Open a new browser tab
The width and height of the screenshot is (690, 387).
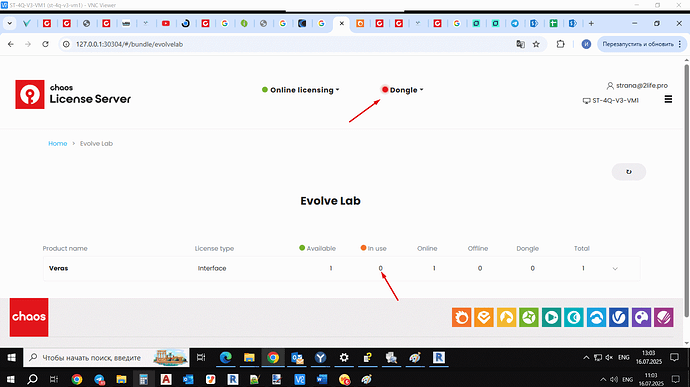click(591, 23)
